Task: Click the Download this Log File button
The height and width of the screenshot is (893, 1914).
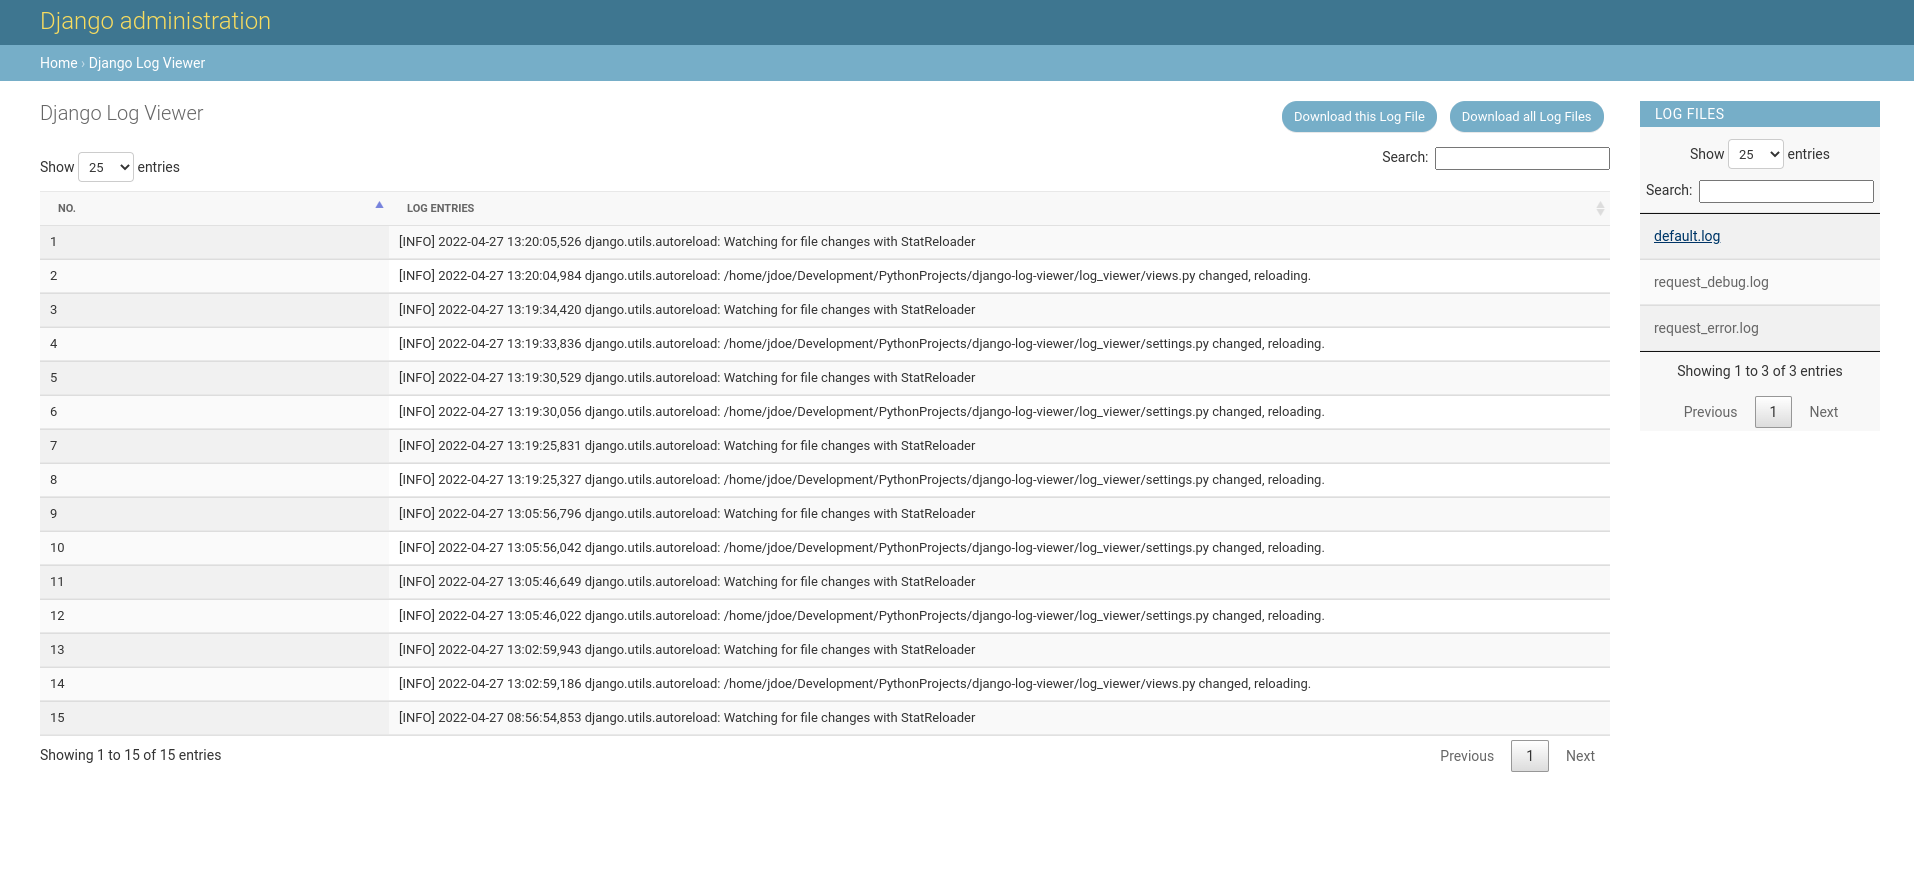Action: (x=1359, y=117)
